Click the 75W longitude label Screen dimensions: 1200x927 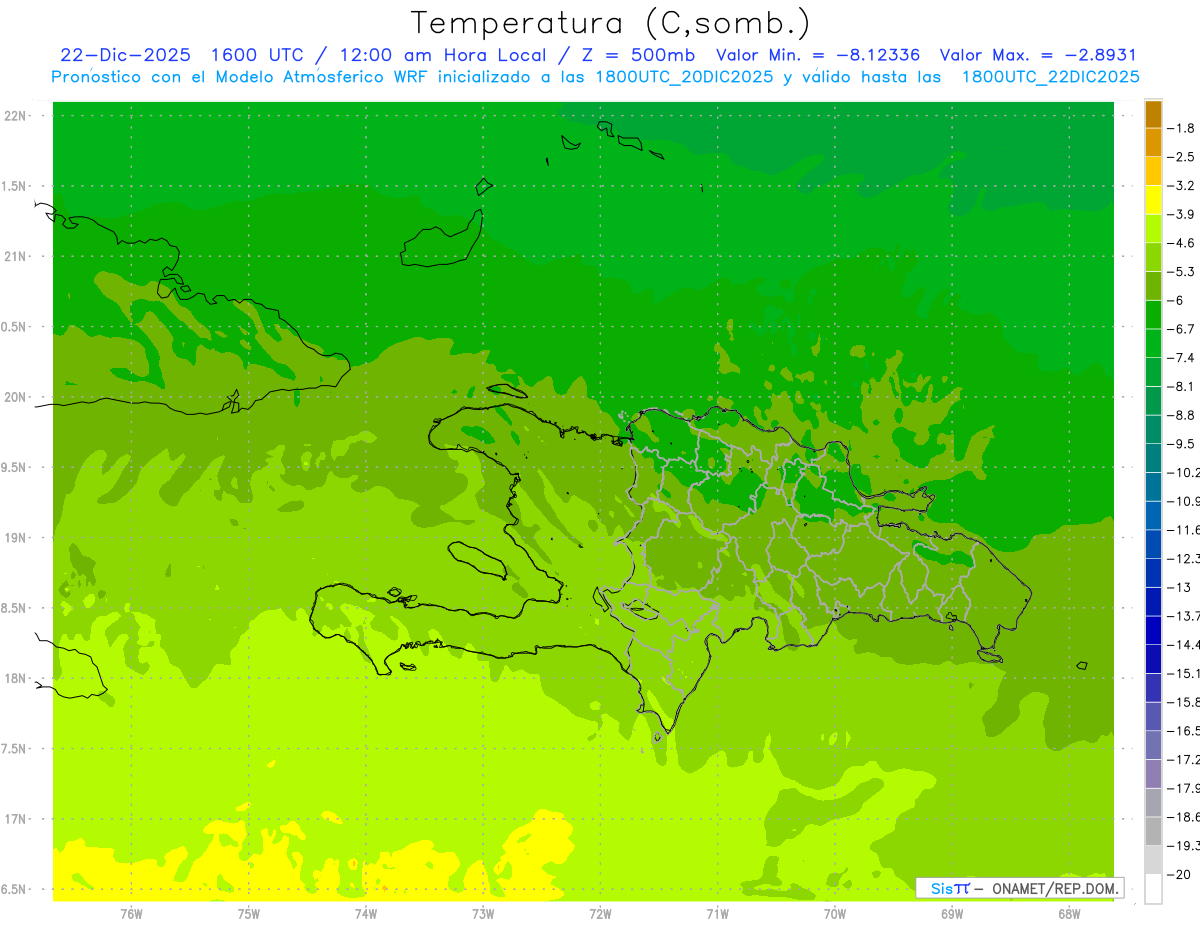pyautogui.click(x=248, y=913)
